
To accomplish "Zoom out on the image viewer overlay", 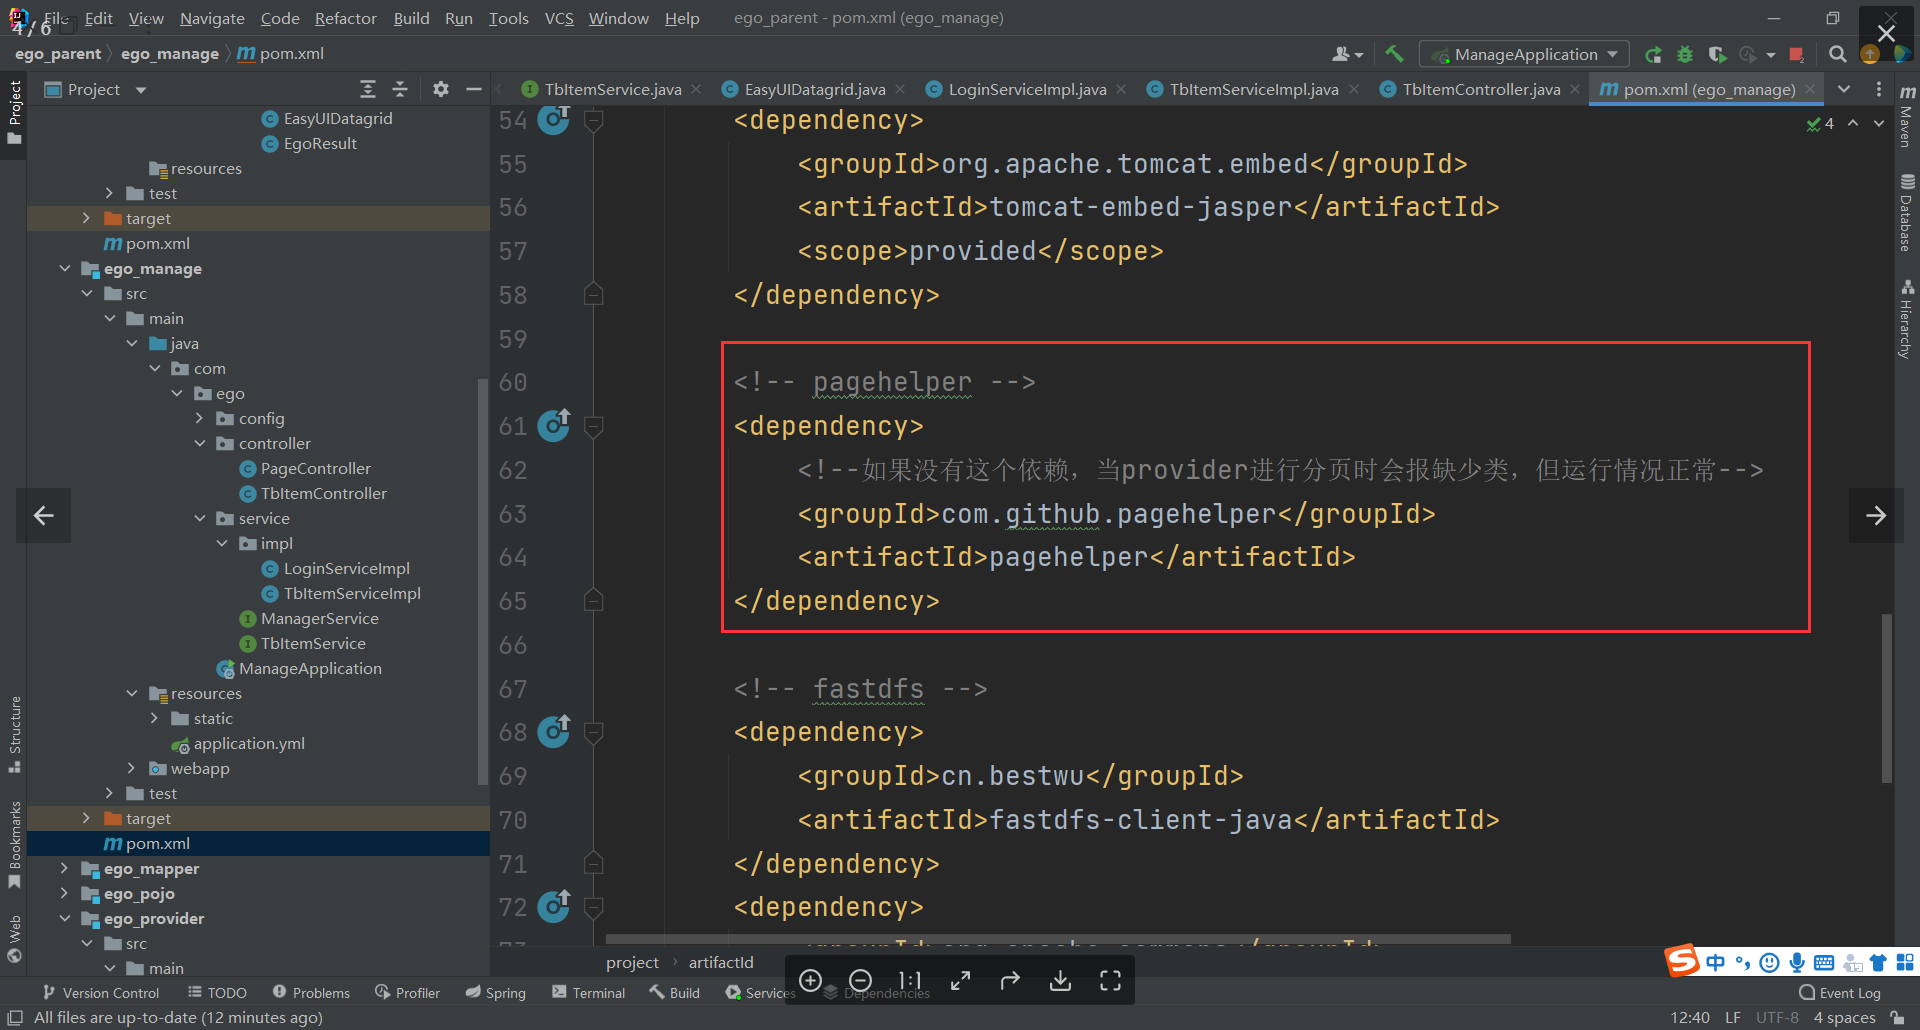I will (x=861, y=981).
